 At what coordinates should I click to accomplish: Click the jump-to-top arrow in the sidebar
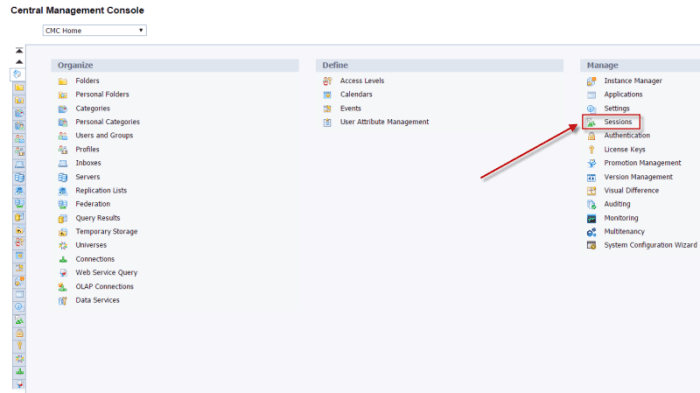tap(19, 50)
